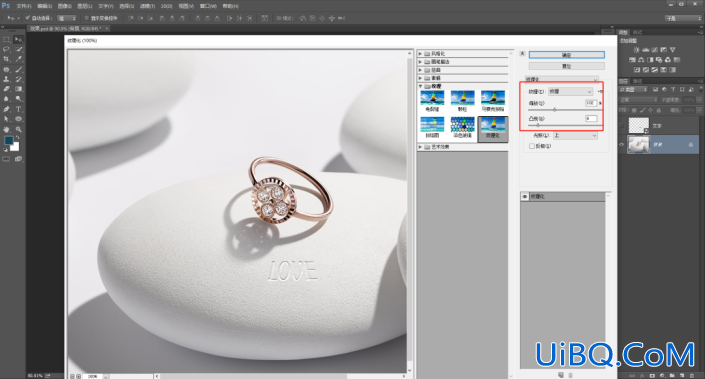Open the 3D menu
The width and height of the screenshot is (705, 379).
click(166, 6)
